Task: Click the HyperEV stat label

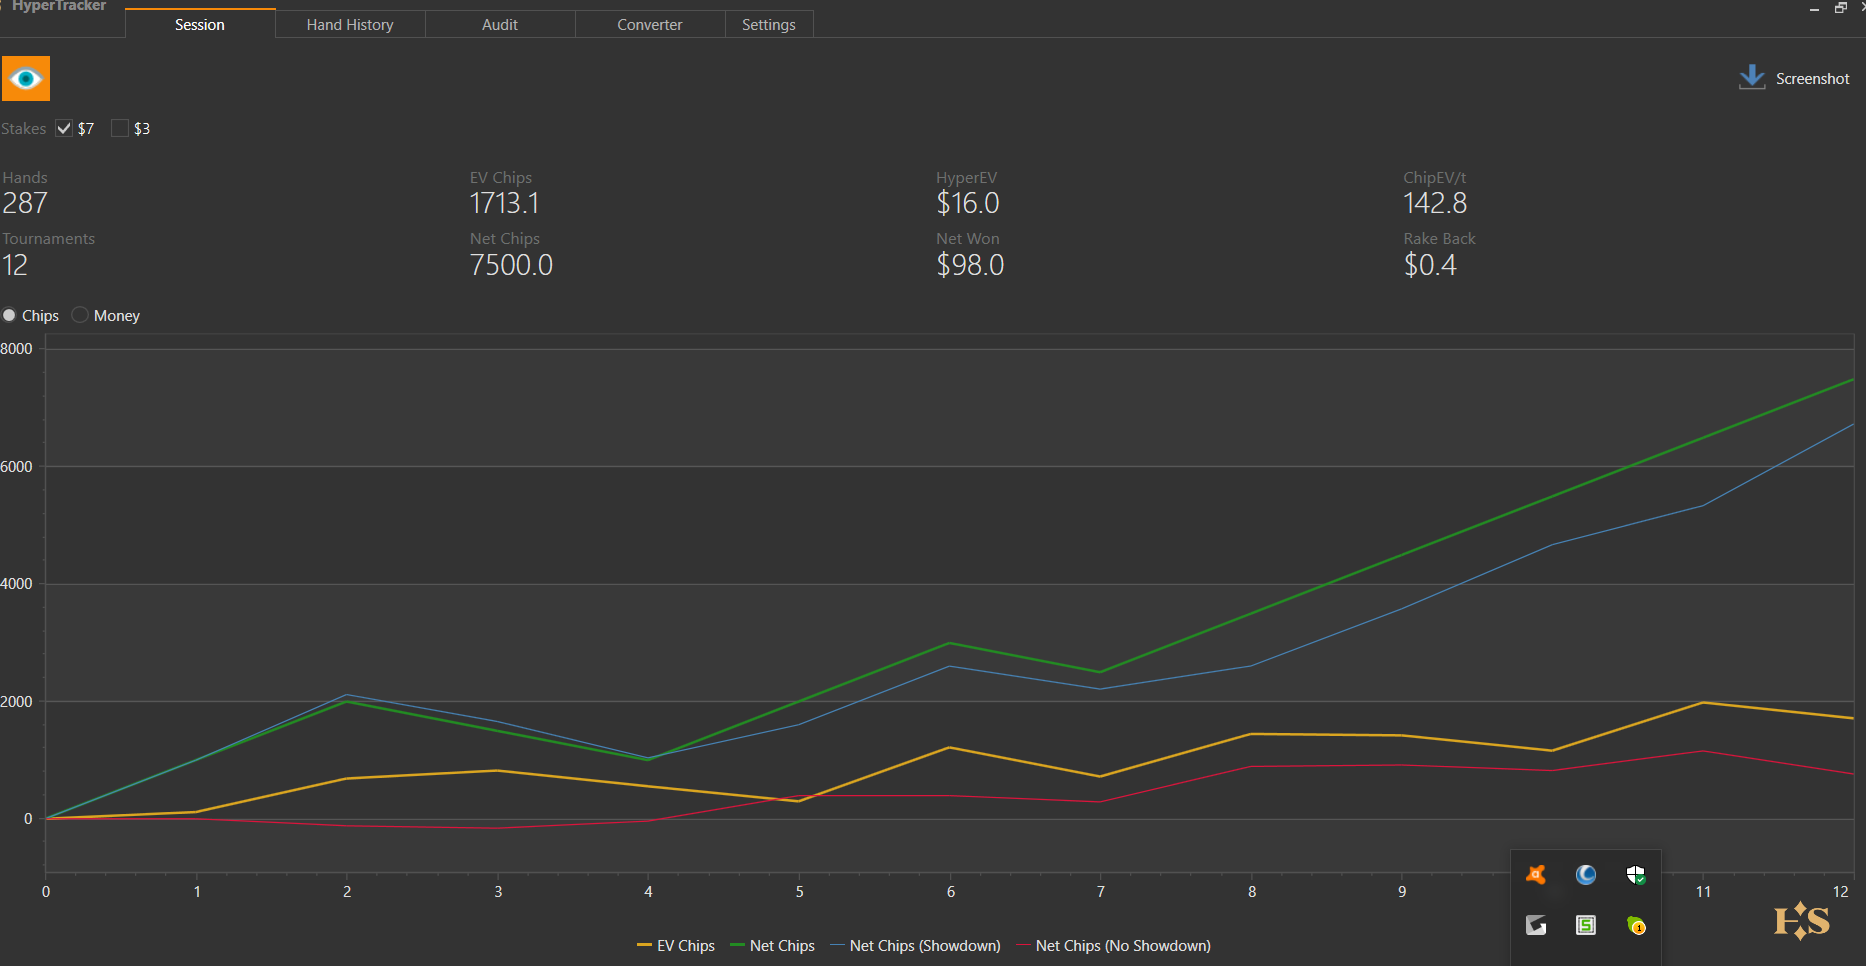Action: (x=966, y=177)
